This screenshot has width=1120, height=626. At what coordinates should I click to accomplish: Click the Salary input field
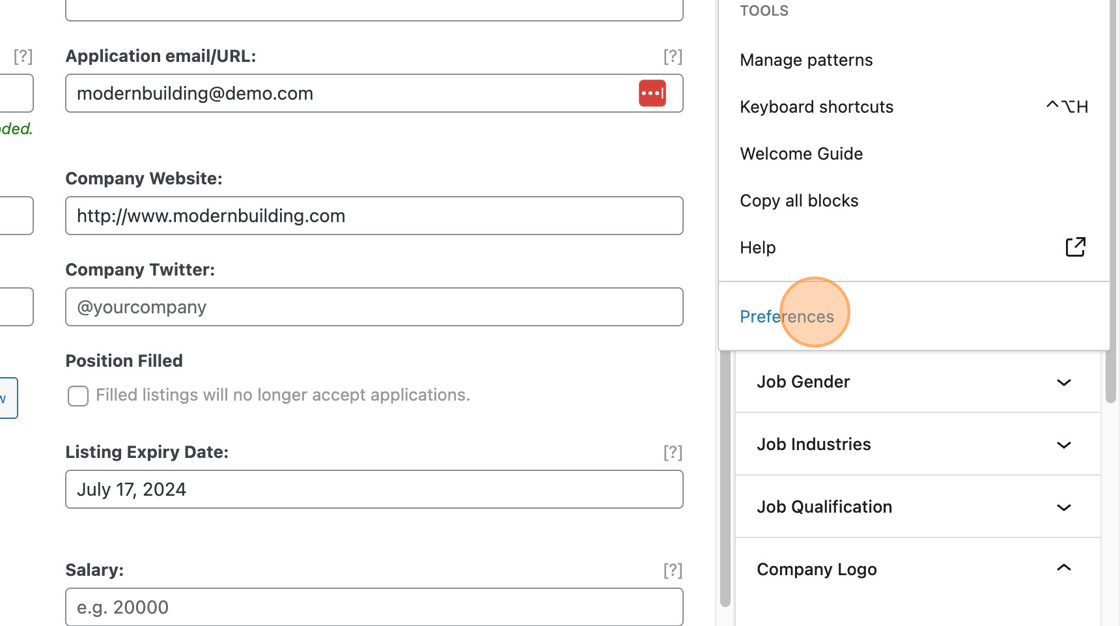[x=374, y=607]
